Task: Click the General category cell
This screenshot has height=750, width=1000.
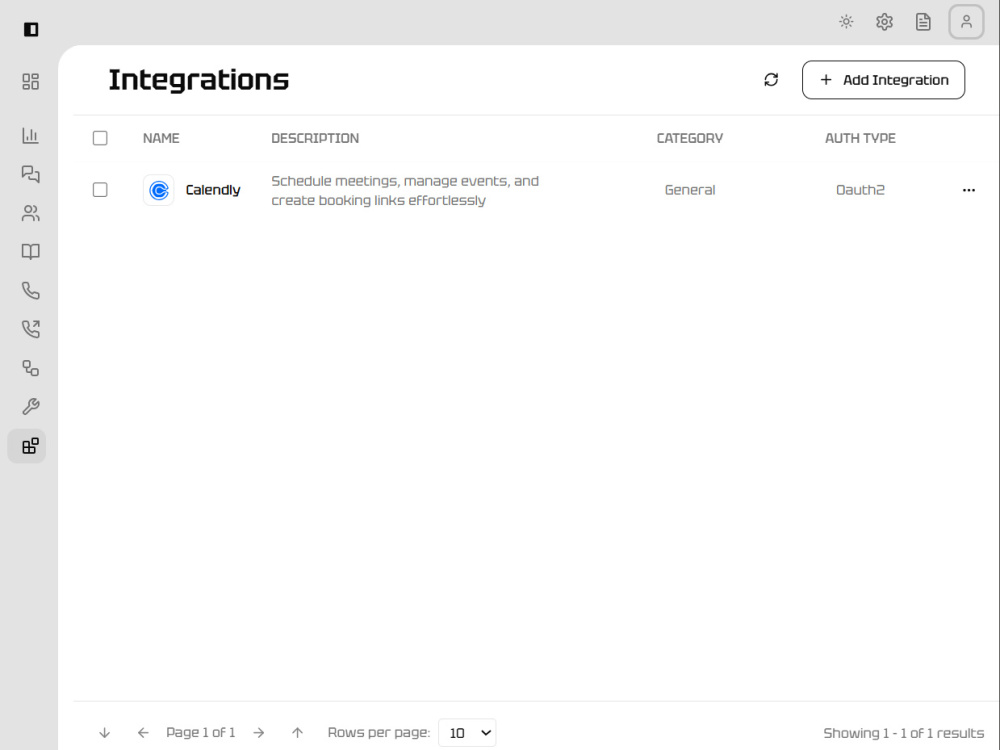Action: pyautogui.click(x=690, y=190)
